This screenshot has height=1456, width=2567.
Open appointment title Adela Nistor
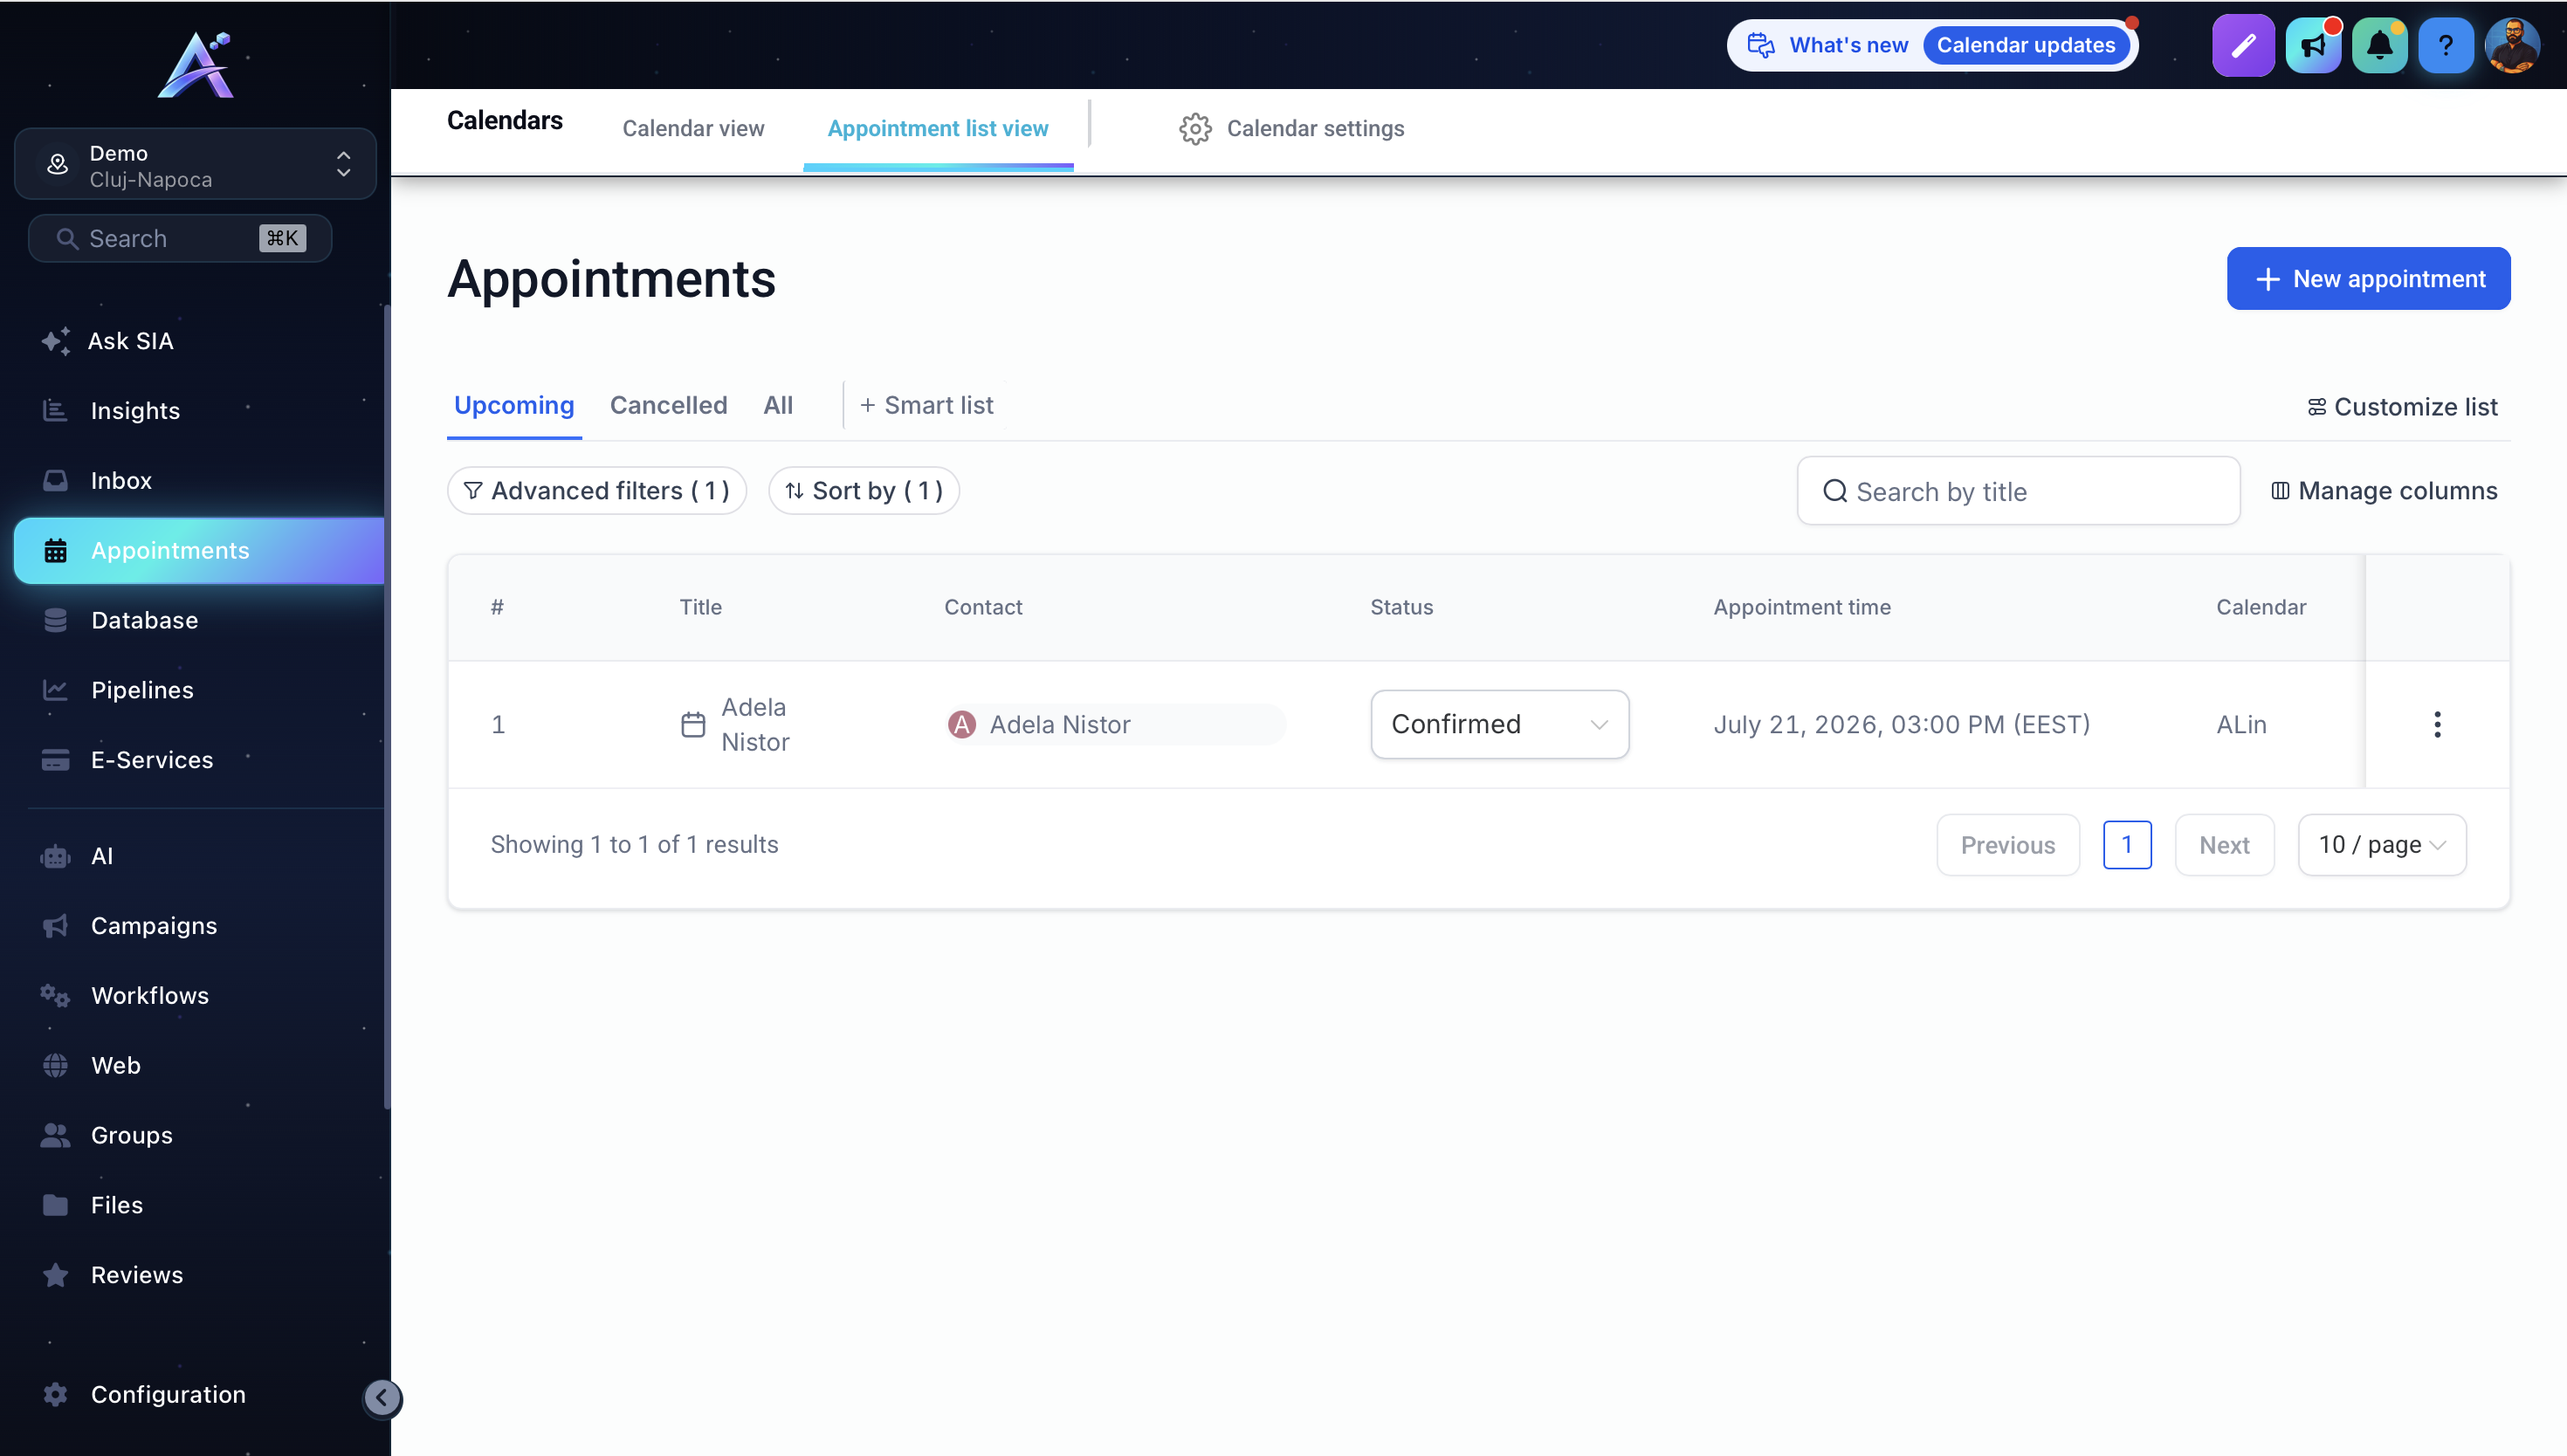tap(755, 725)
